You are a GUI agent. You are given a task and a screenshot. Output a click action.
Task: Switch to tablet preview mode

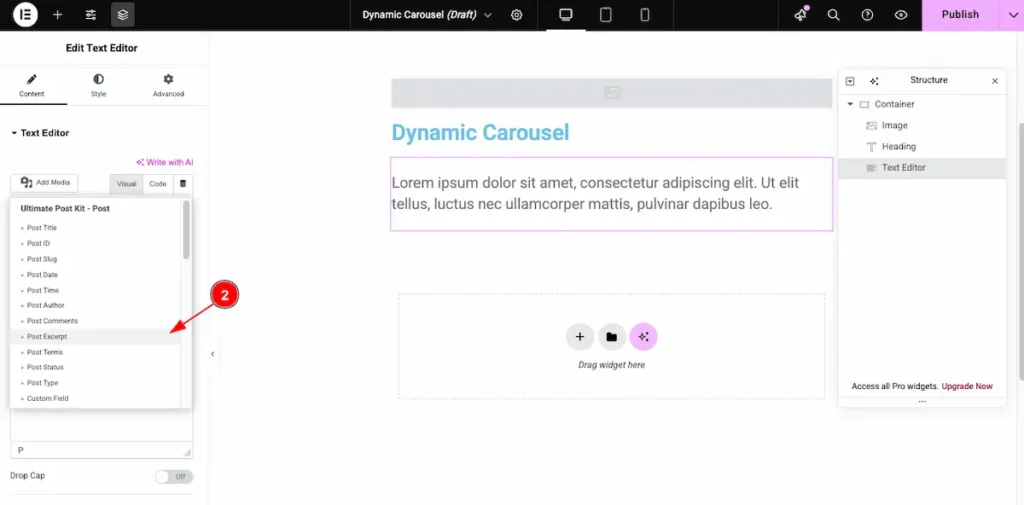pos(605,15)
